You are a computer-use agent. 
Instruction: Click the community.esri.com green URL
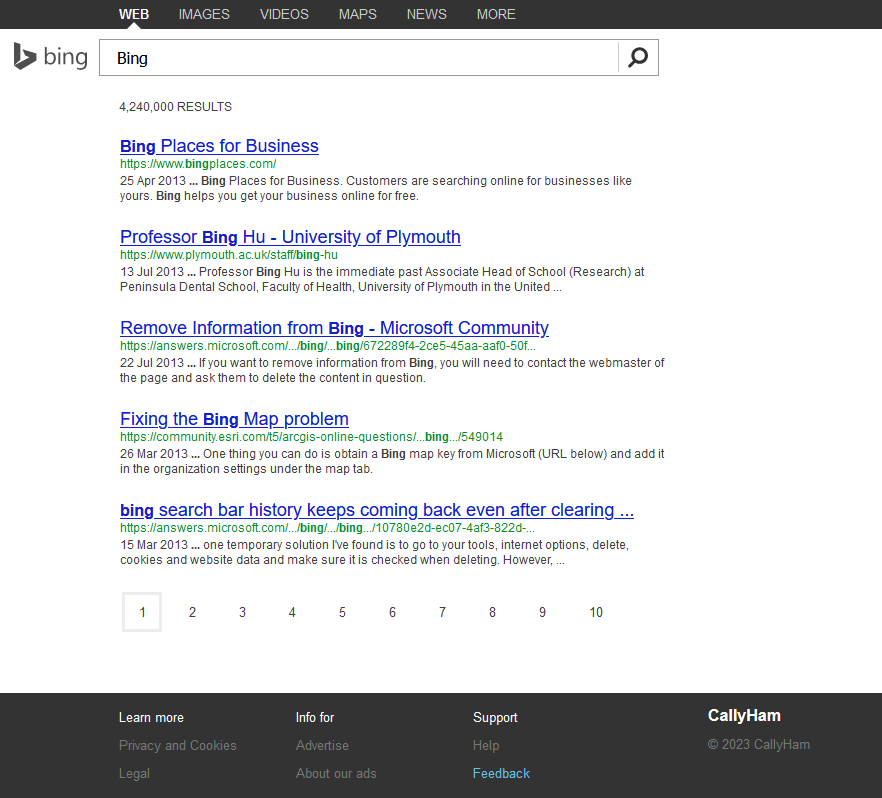tap(311, 437)
